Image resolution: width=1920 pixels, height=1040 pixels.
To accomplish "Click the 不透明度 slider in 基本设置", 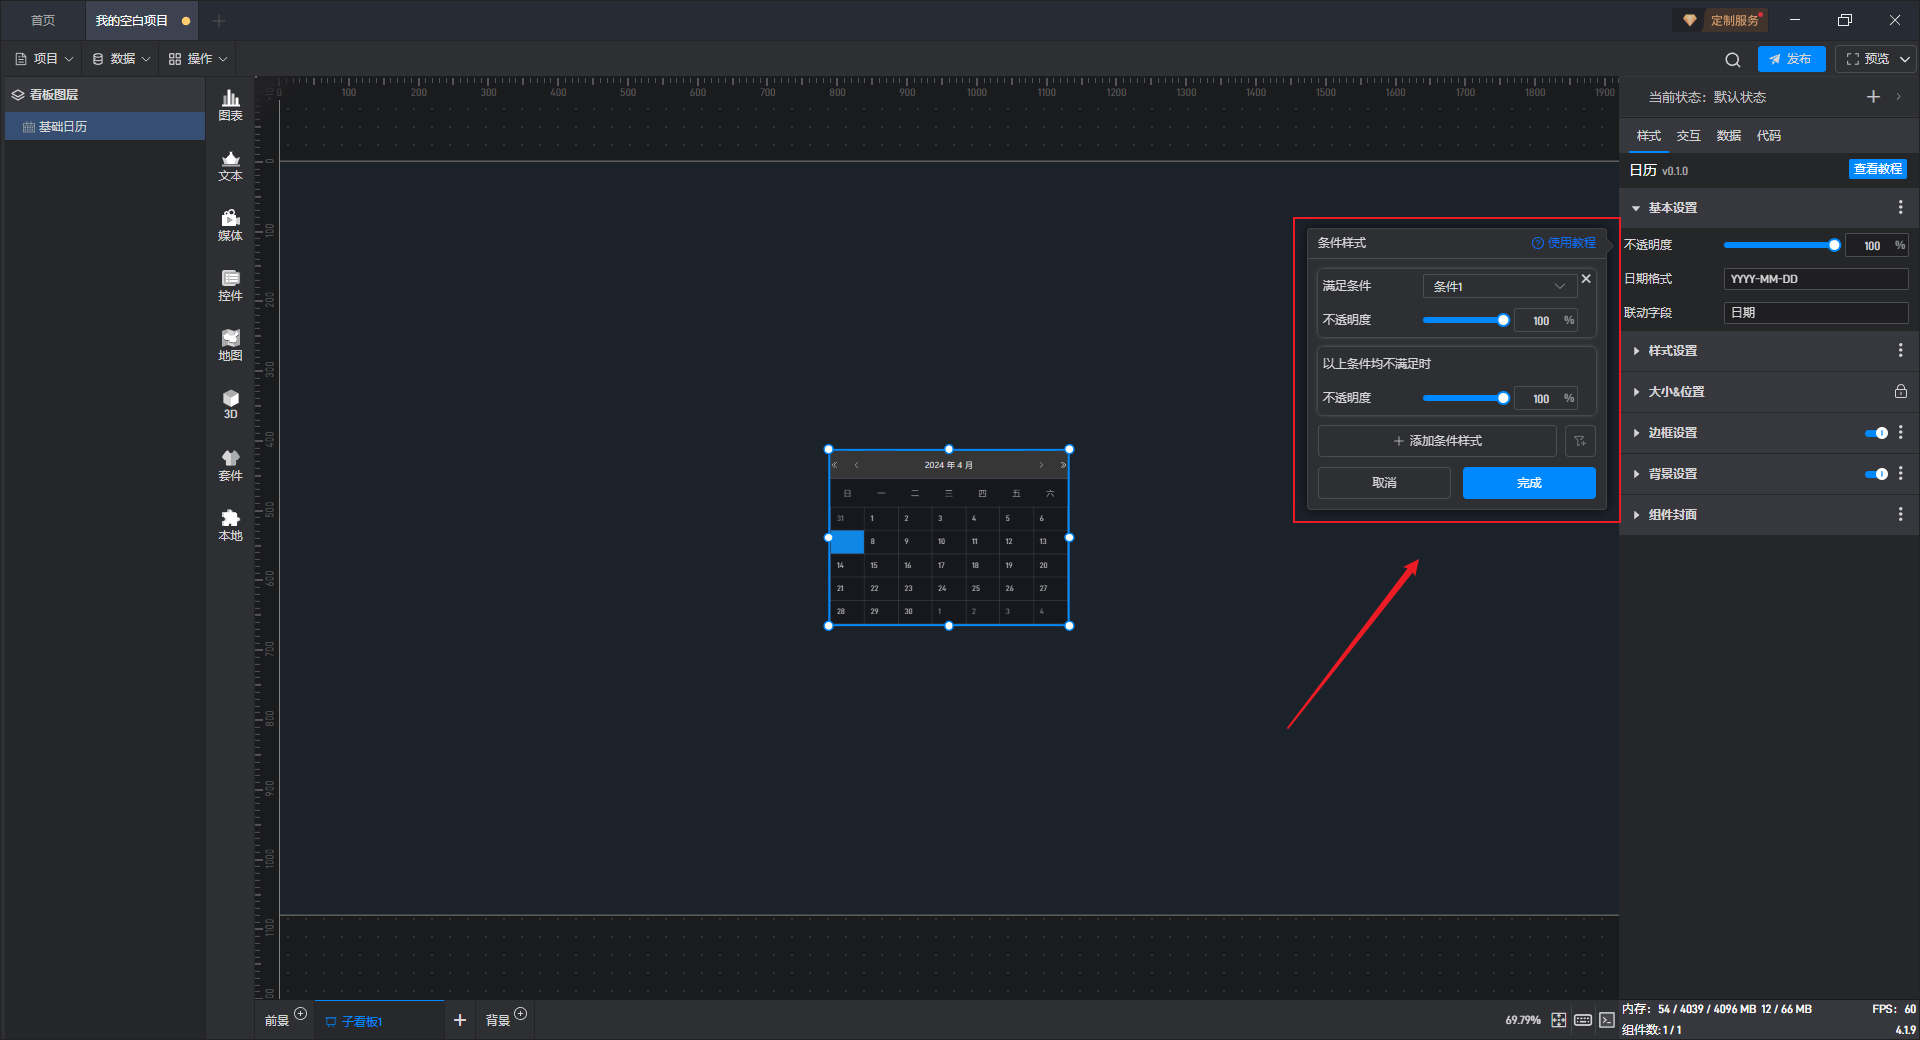I will [1780, 245].
